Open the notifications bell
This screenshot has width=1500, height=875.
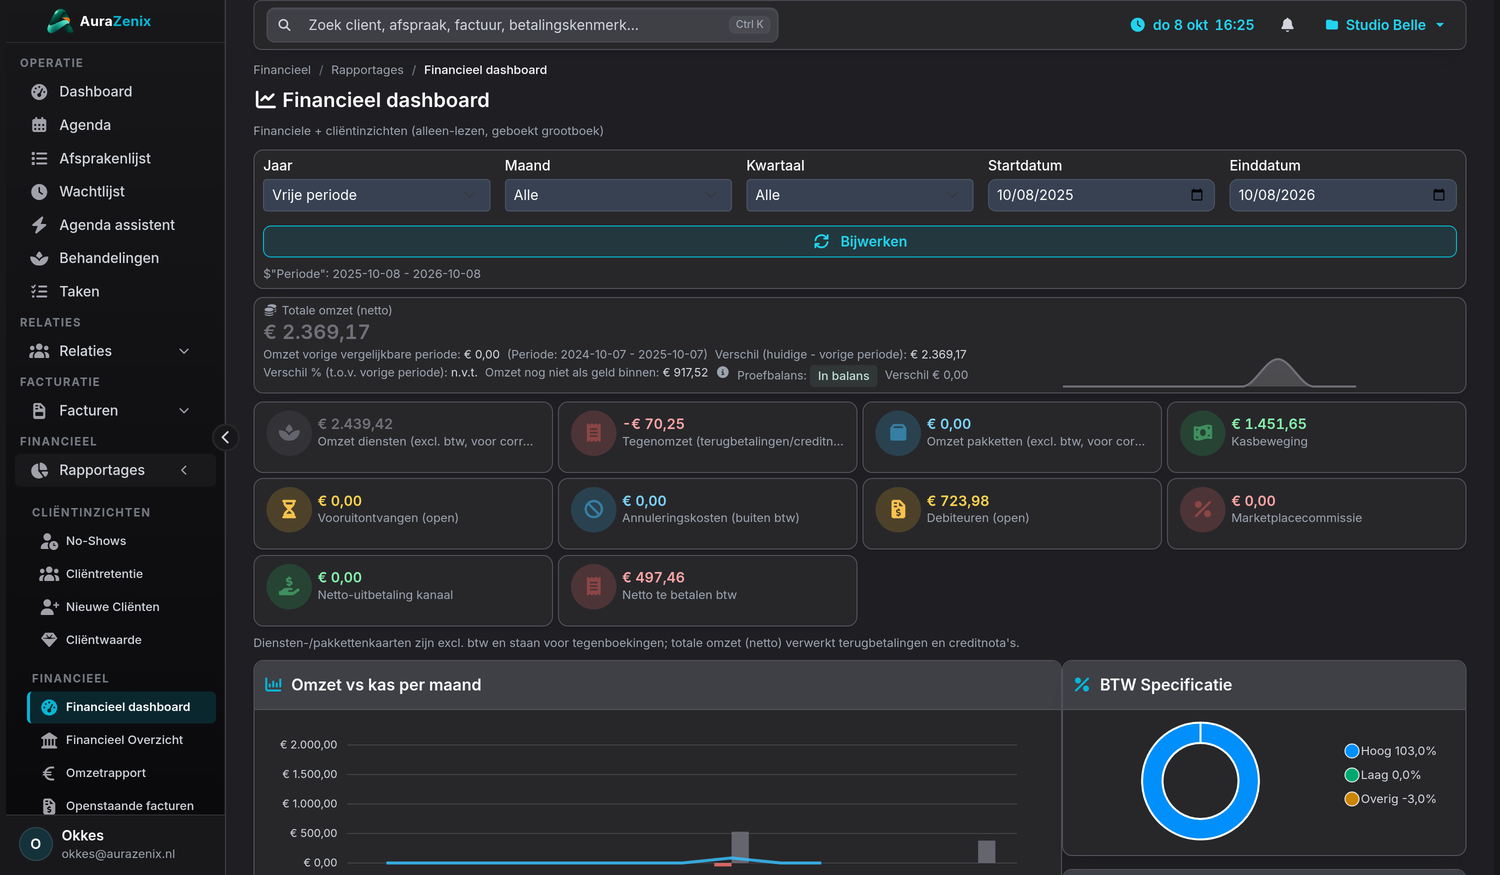pos(1287,25)
